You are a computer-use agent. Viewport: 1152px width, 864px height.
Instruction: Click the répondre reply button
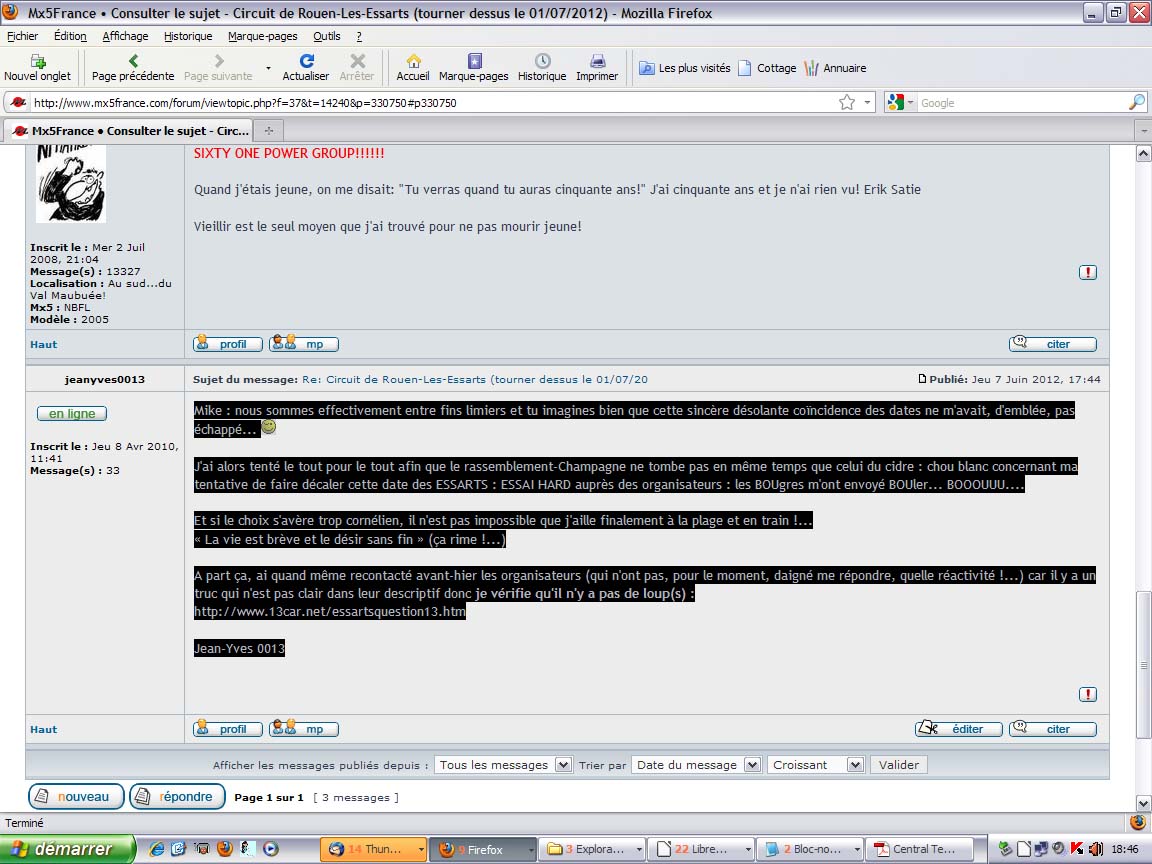click(177, 796)
